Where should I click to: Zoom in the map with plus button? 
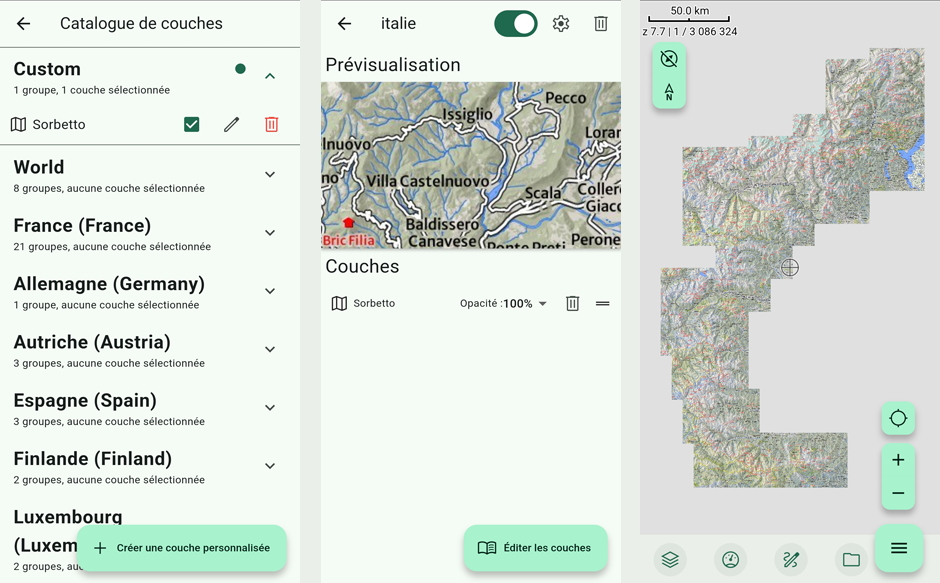click(x=898, y=460)
